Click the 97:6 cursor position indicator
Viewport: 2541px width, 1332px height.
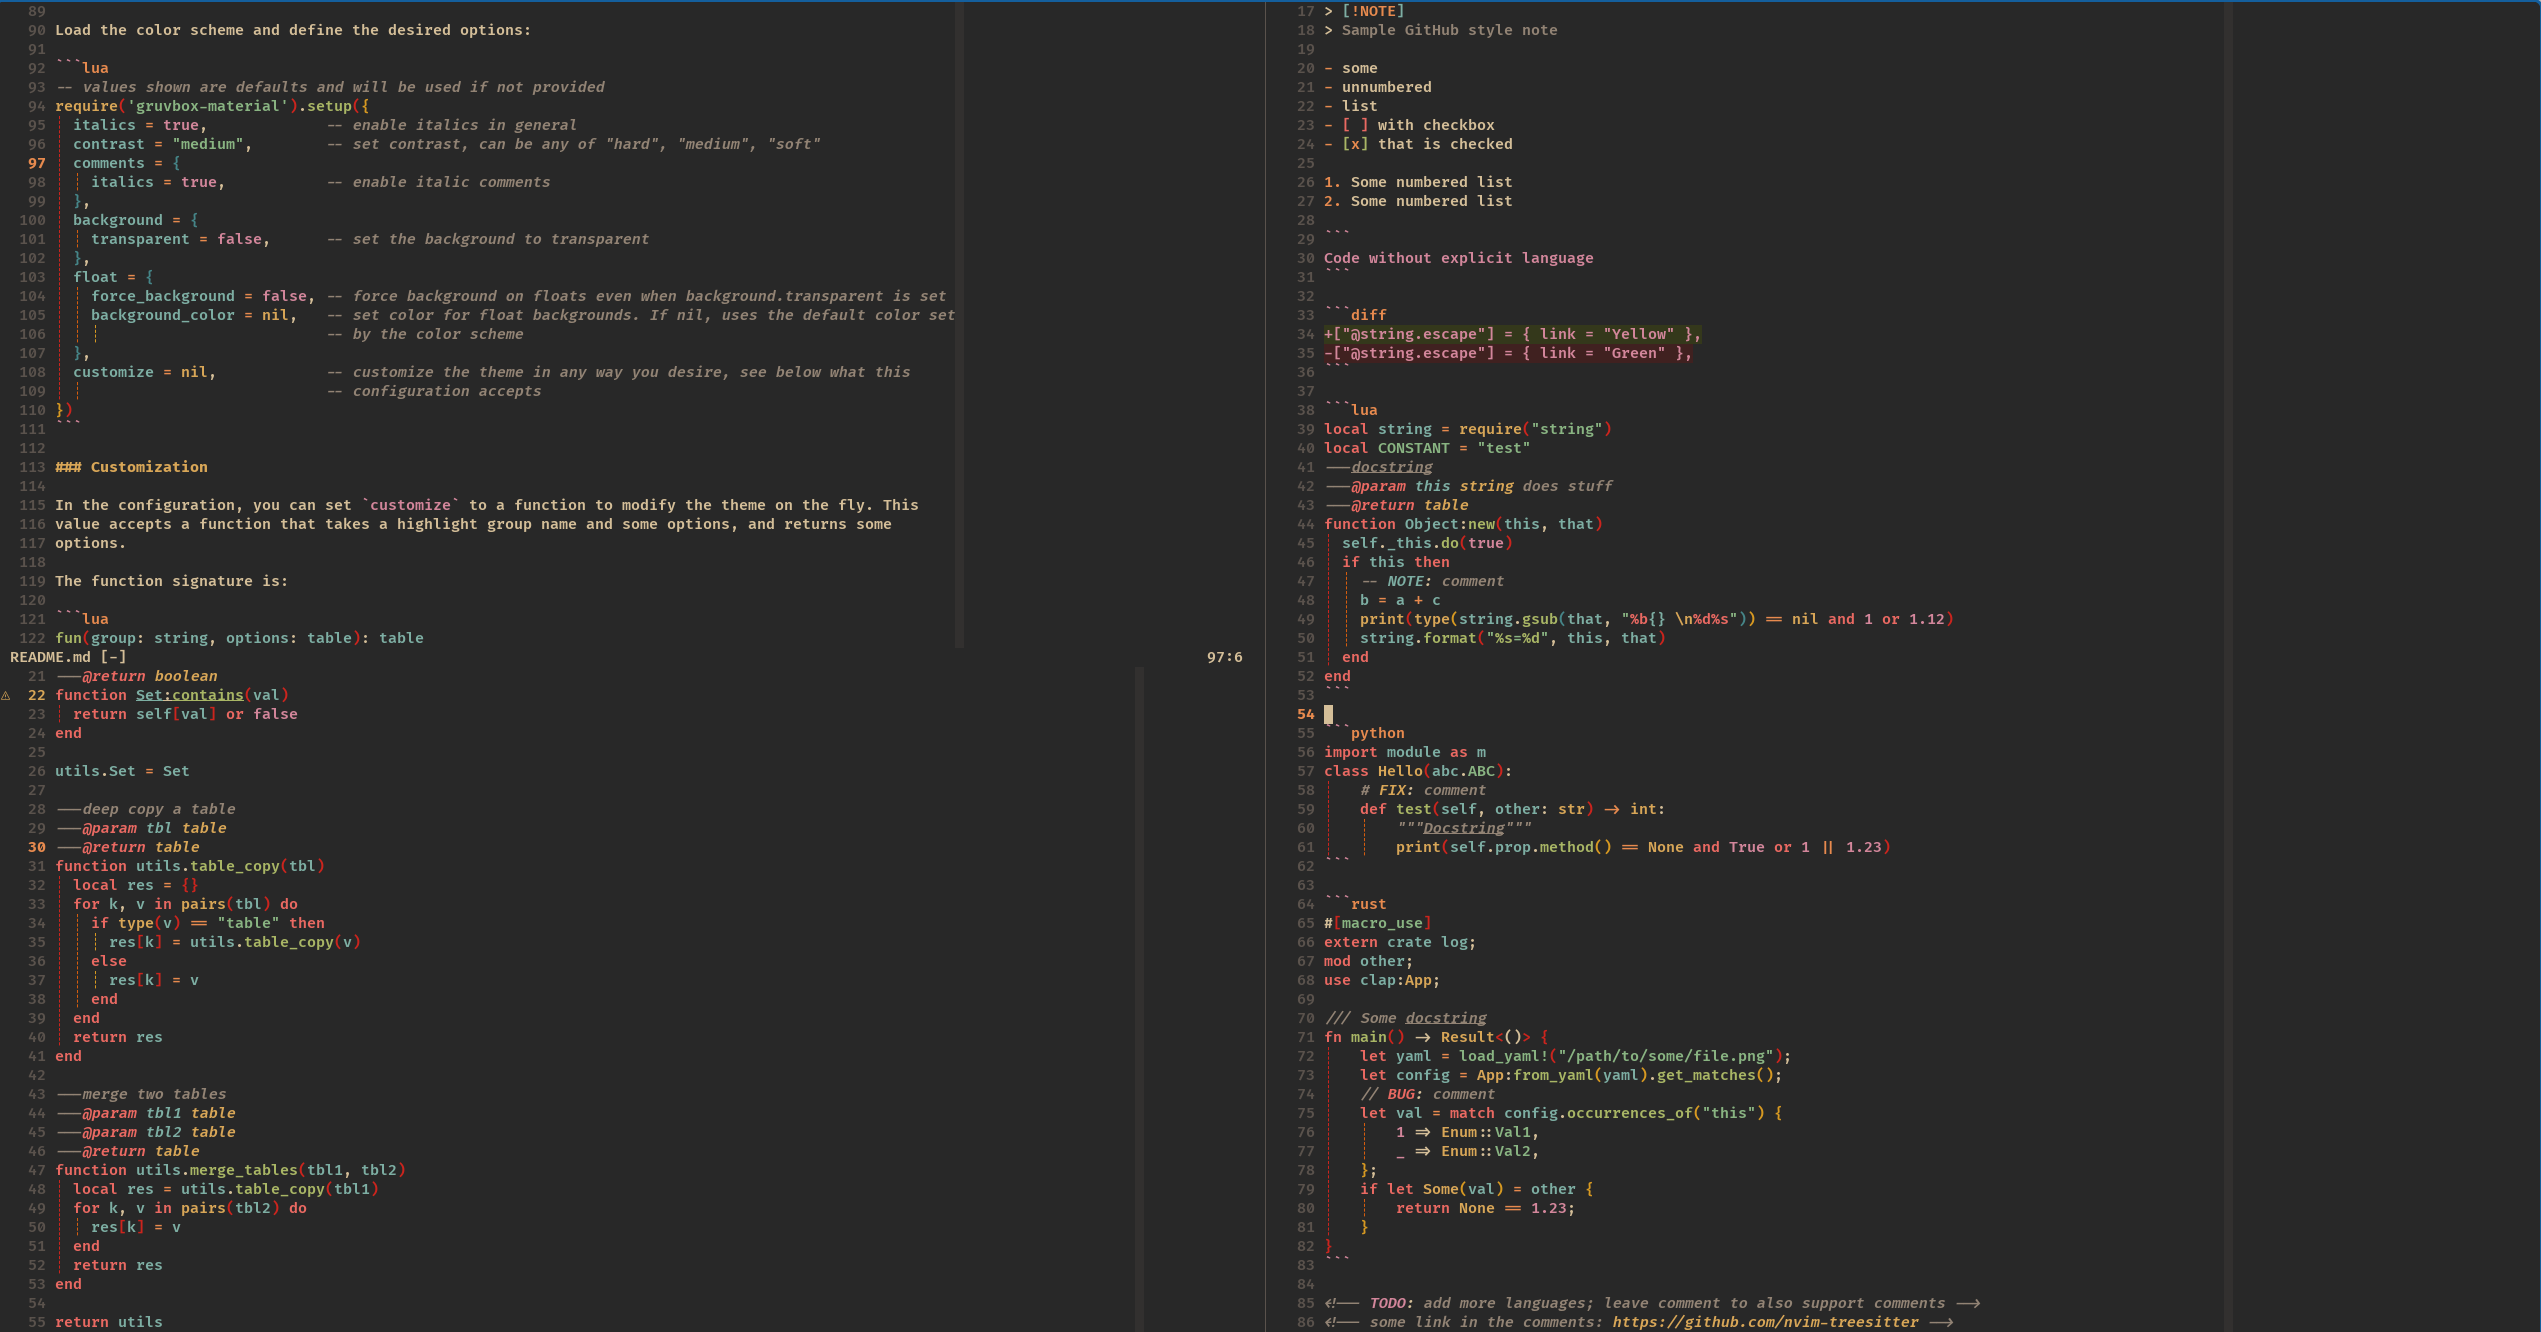pyautogui.click(x=1224, y=657)
